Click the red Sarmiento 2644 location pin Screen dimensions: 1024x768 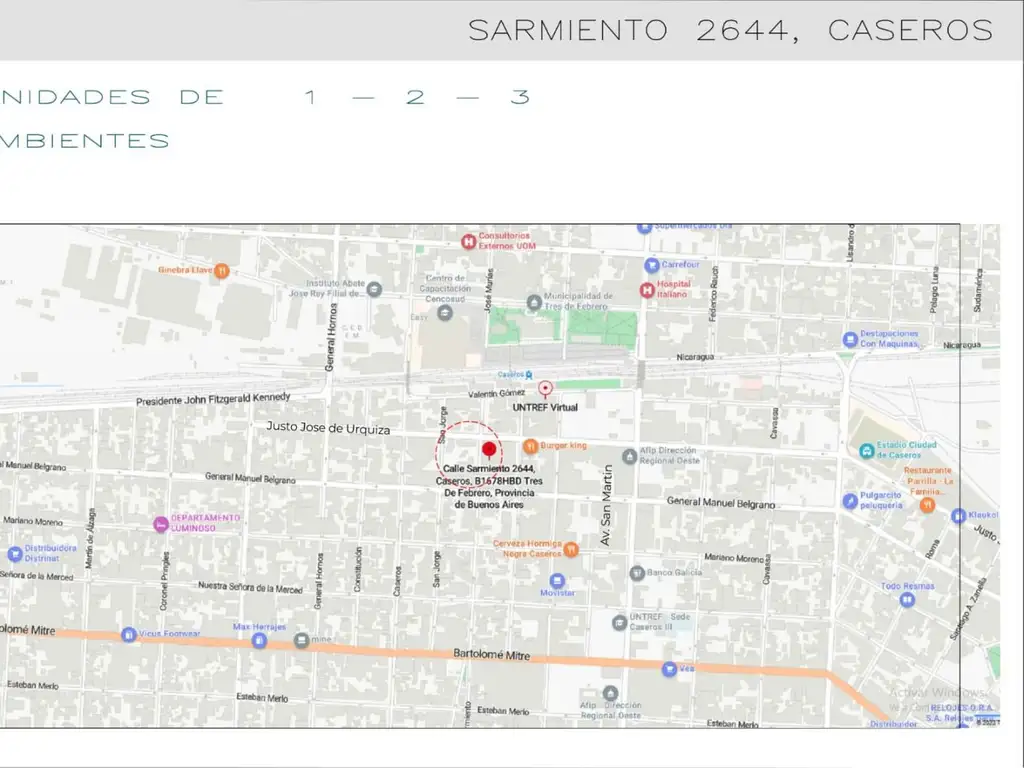point(489,451)
